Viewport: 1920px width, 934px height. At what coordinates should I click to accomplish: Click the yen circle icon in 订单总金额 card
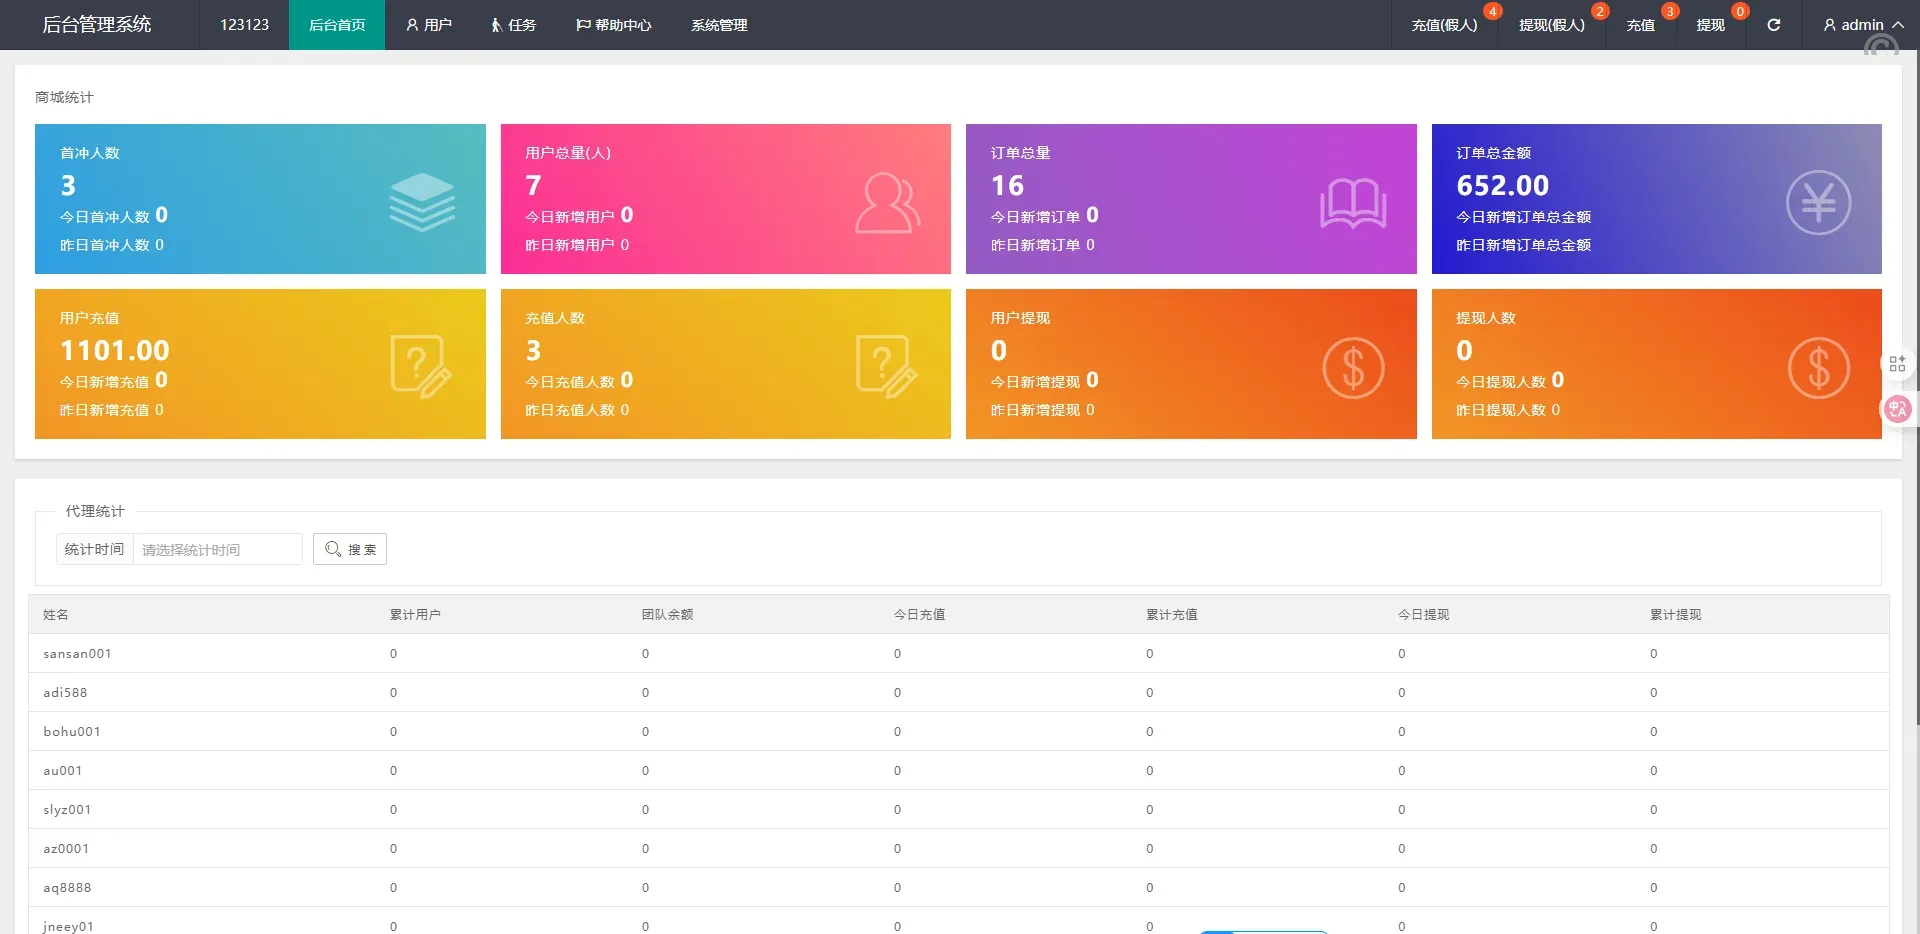point(1817,203)
